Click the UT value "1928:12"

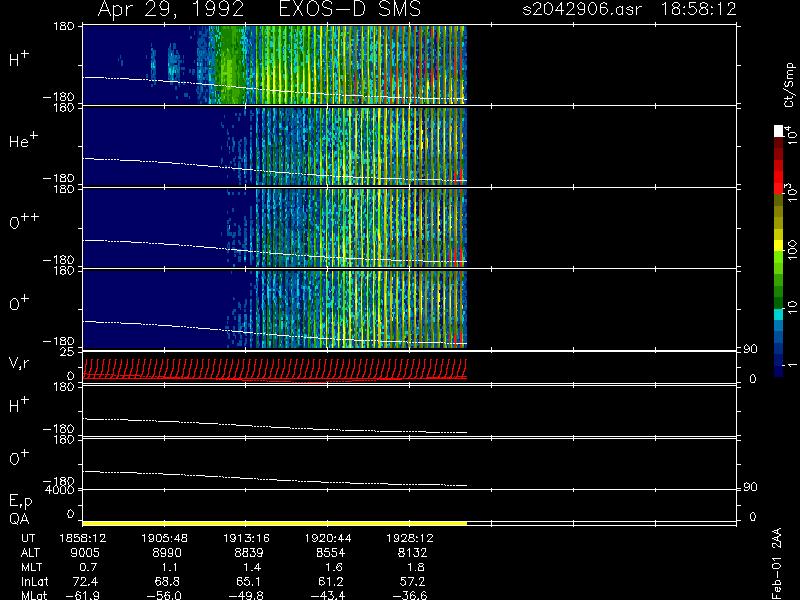(410, 538)
